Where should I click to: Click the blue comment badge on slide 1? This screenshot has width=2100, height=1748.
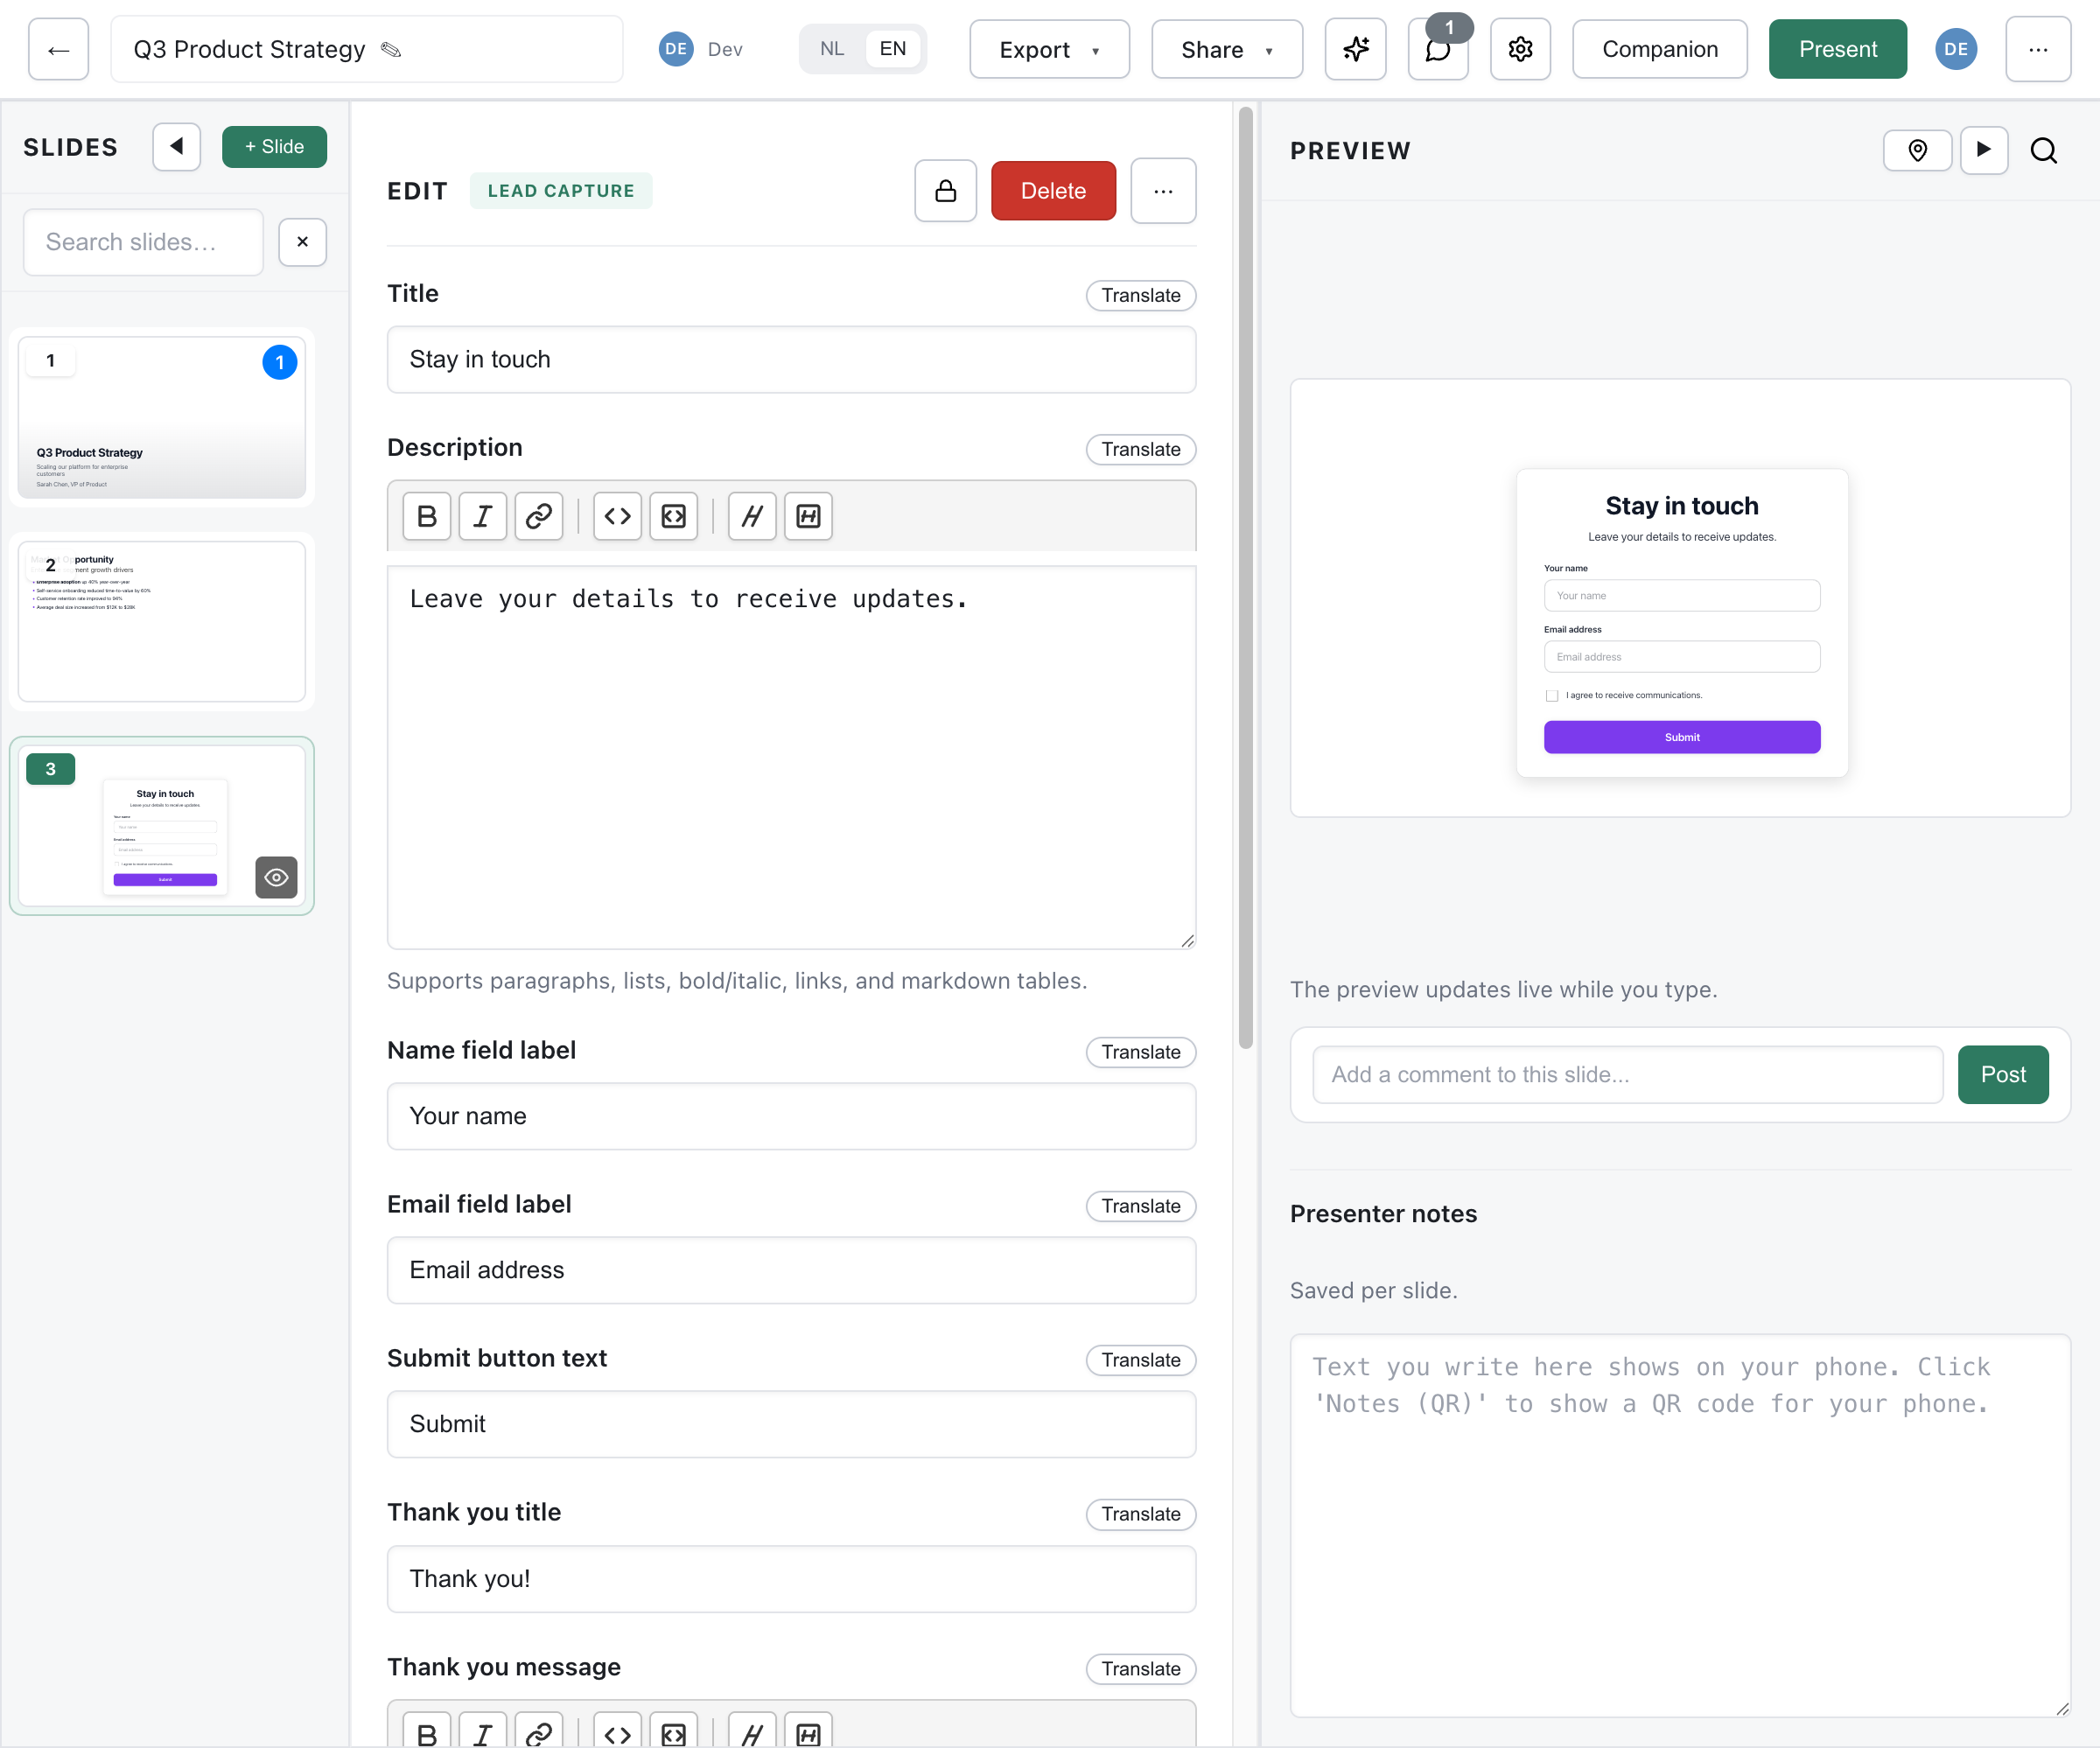pos(279,362)
